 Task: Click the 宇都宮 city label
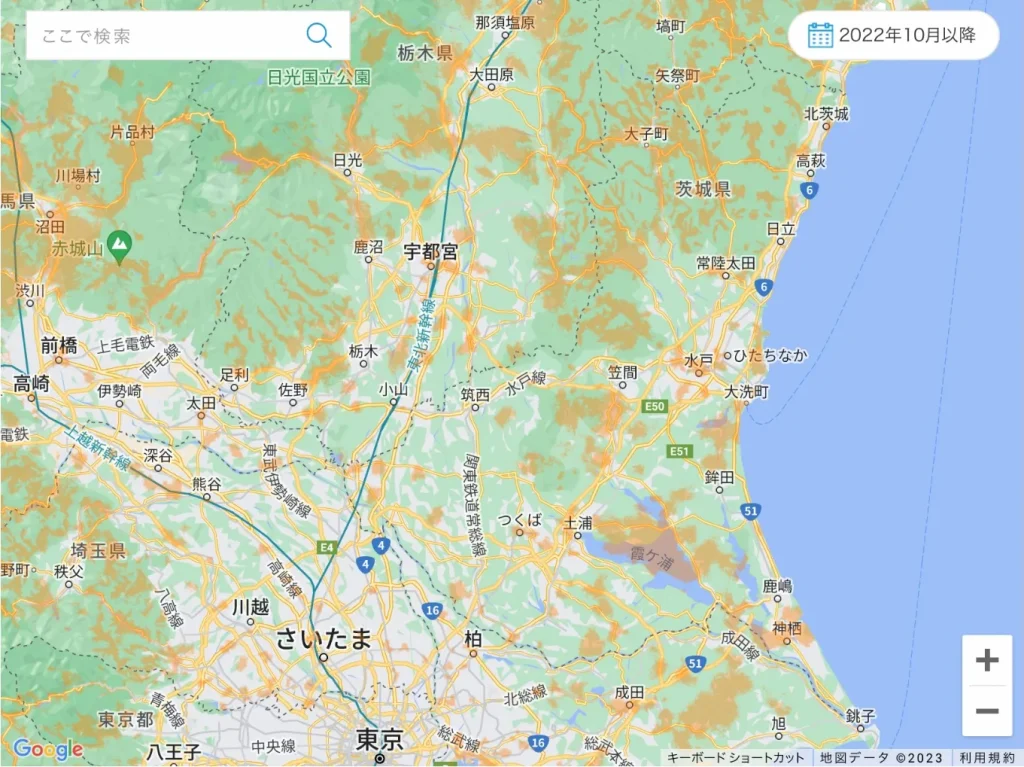pos(430,252)
